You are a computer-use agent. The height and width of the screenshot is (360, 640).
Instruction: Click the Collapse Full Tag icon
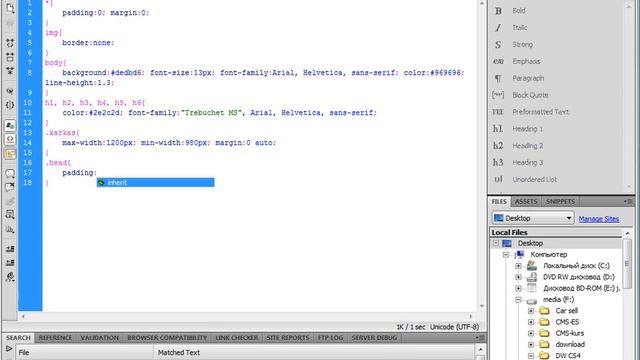pos(10,42)
